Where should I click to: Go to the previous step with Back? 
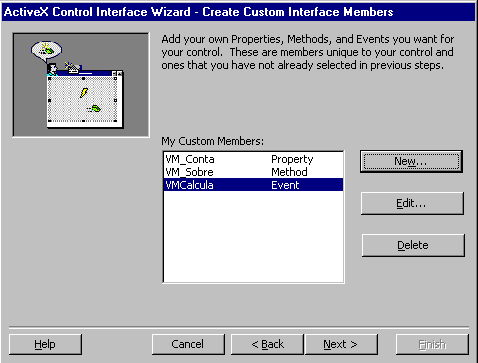coord(267,344)
